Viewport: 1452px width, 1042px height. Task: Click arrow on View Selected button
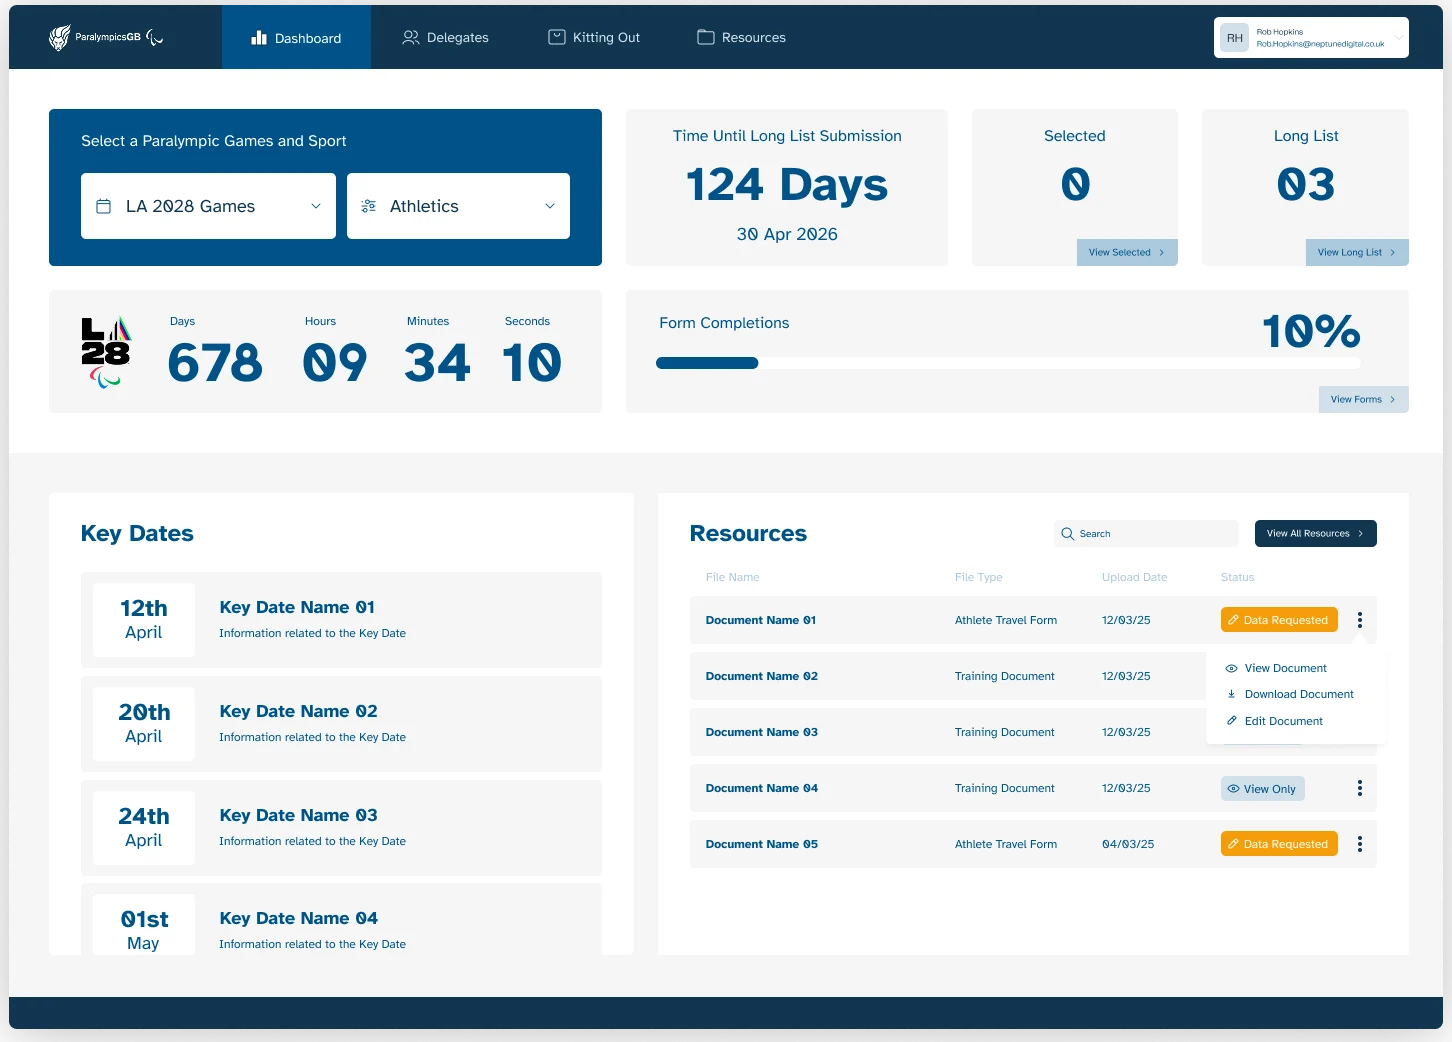click(1161, 252)
